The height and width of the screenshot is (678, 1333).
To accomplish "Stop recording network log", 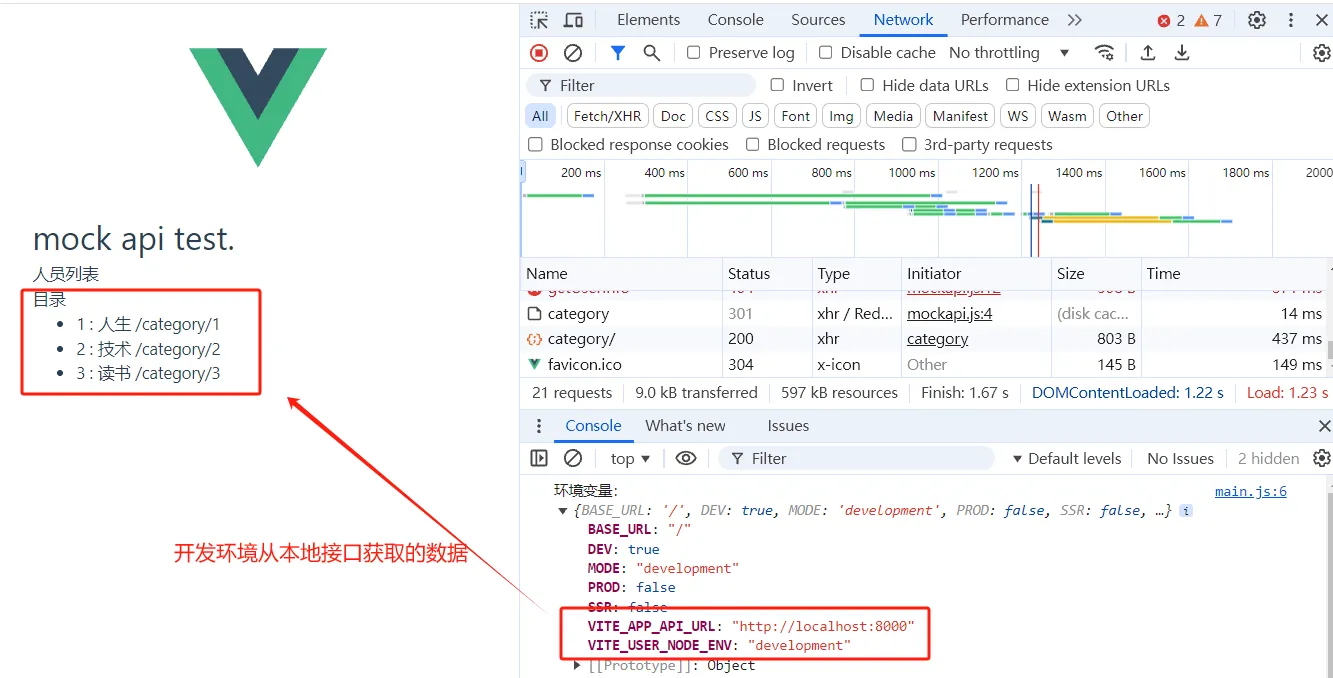I will coord(539,53).
